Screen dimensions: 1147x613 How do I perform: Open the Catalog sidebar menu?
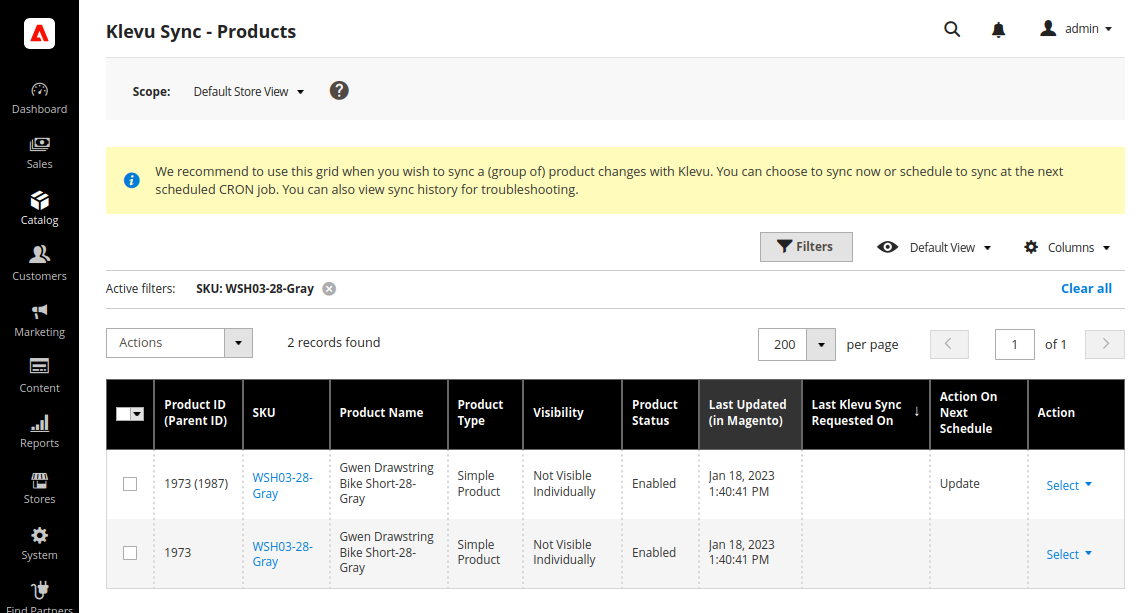(40, 208)
